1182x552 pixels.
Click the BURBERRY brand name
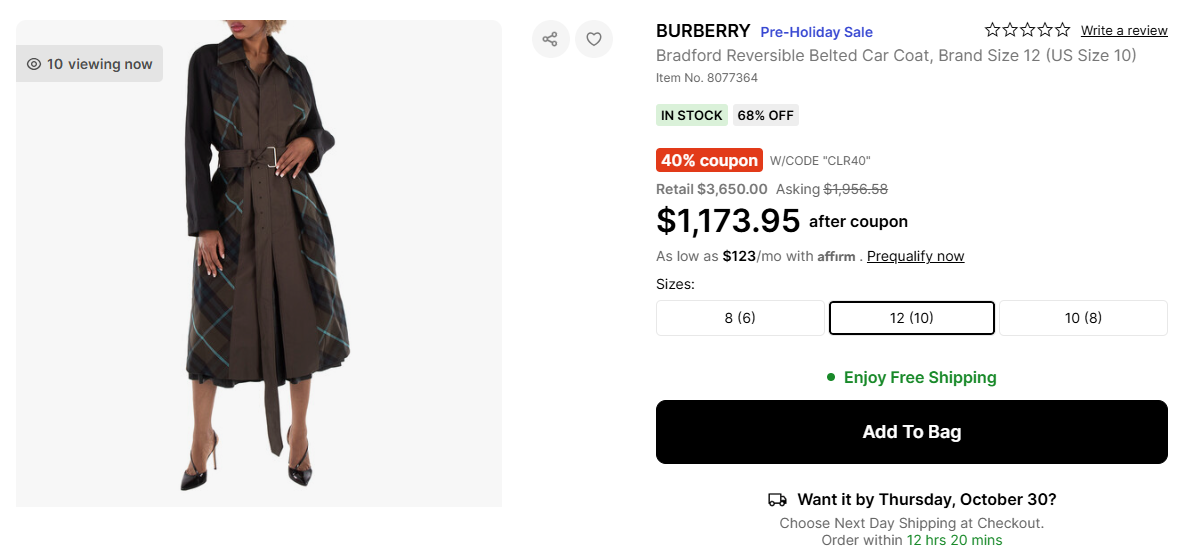click(703, 31)
